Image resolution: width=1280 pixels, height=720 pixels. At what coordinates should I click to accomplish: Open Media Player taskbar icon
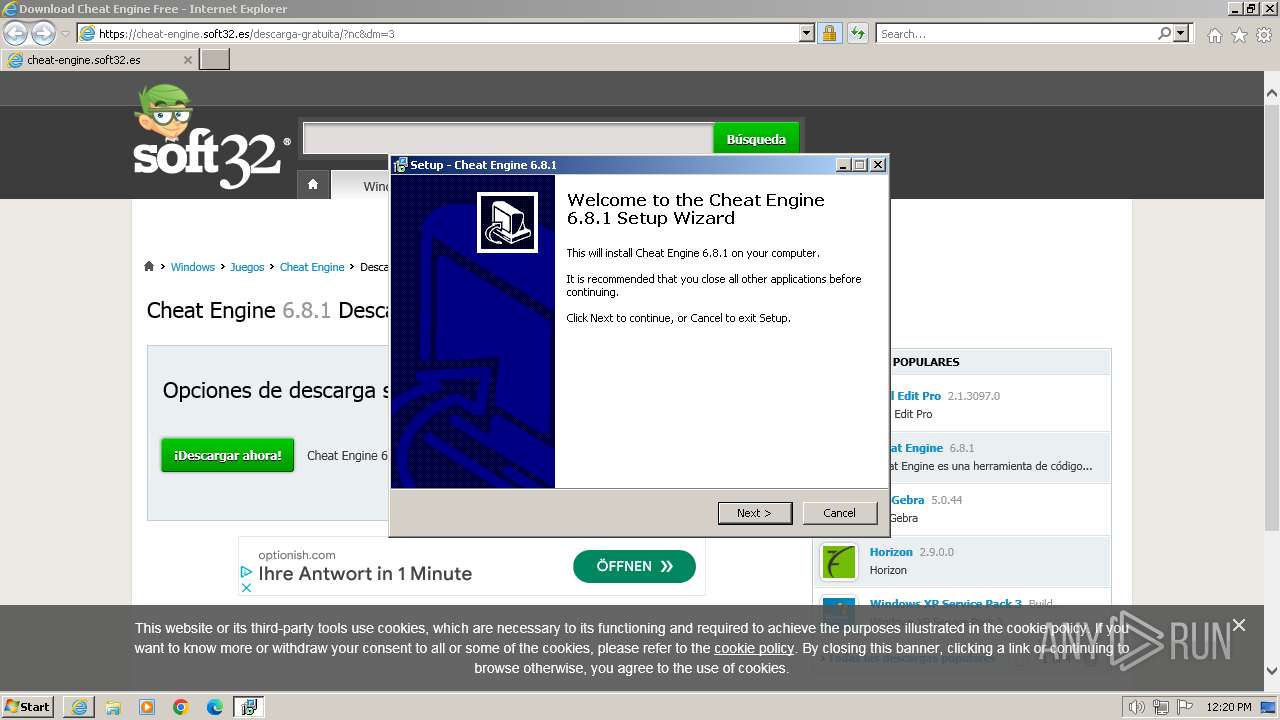(x=147, y=707)
